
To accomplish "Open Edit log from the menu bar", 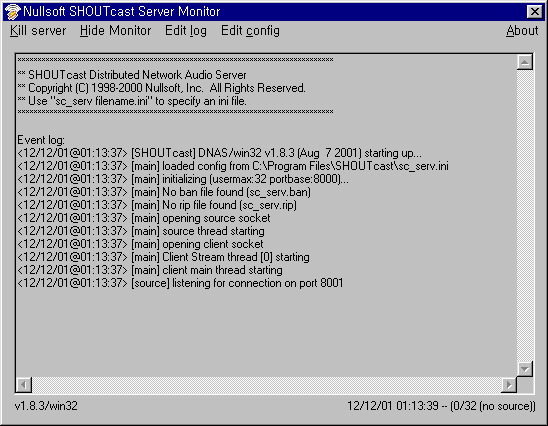I will click(x=186, y=31).
